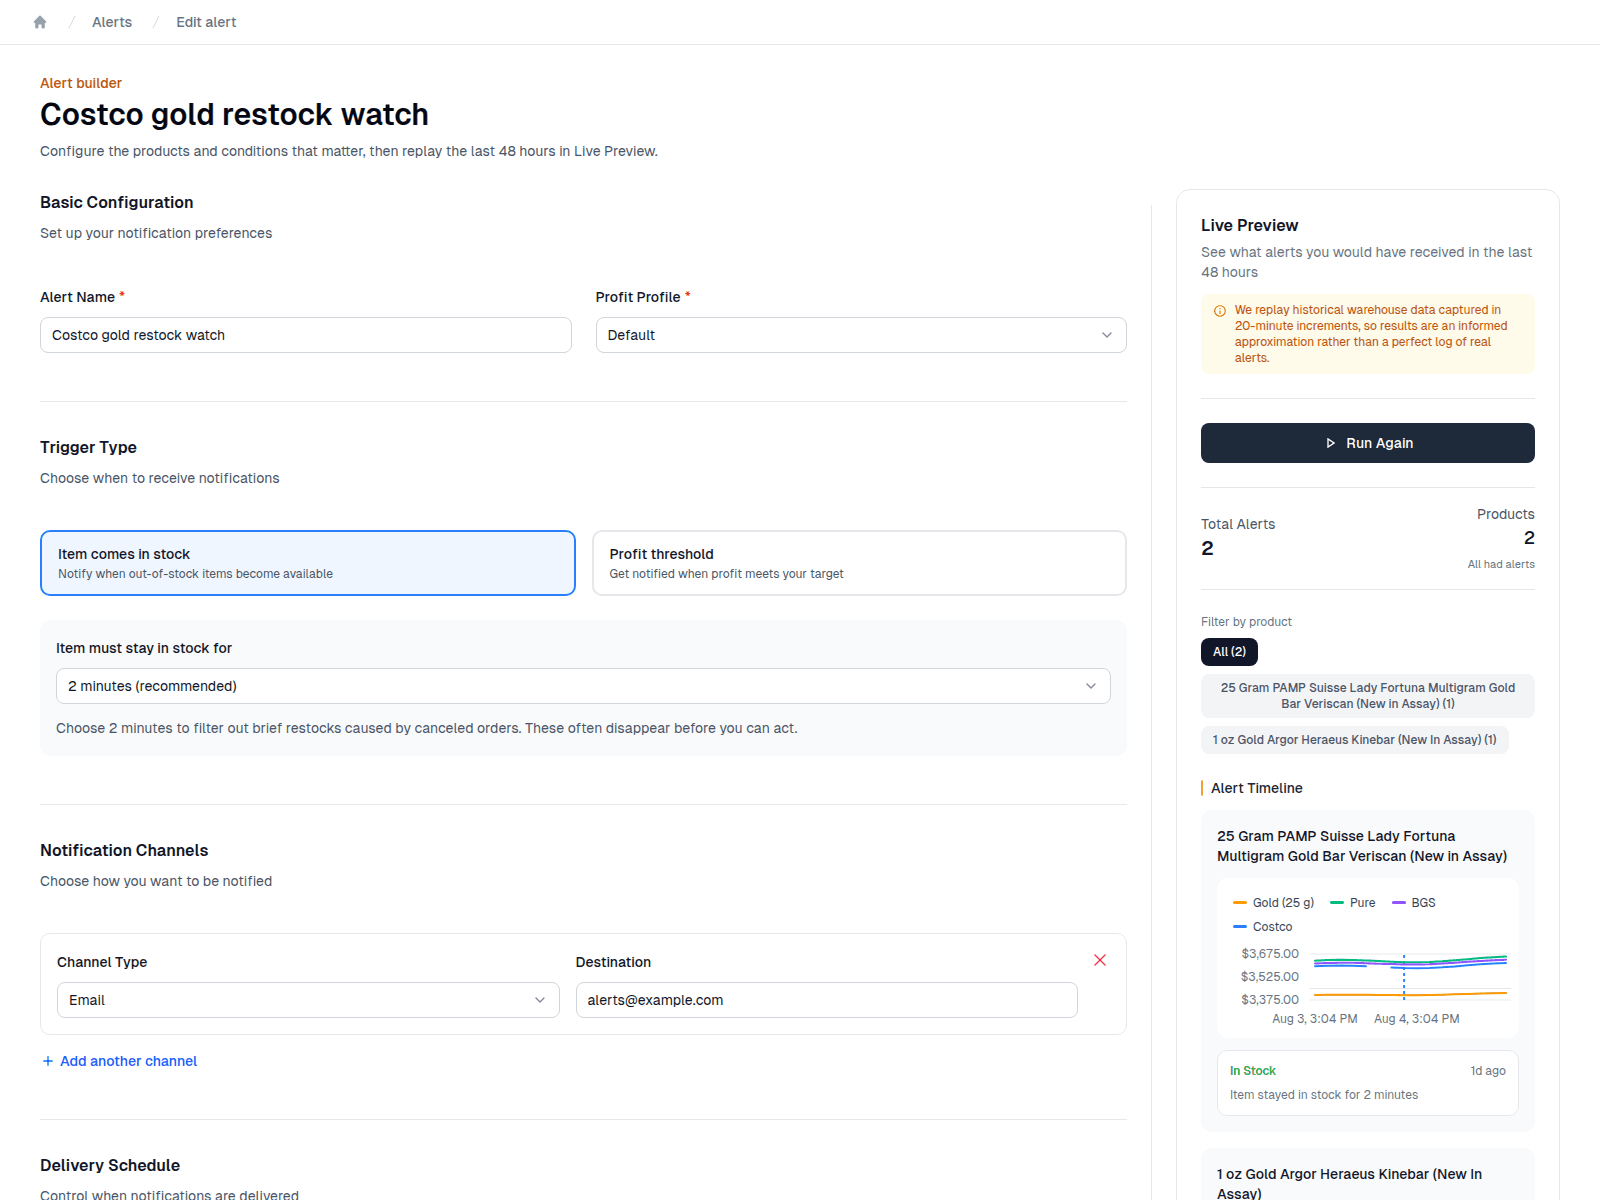Click the Edit alert breadcrumb
This screenshot has height=1200, width=1600.
[206, 22]
